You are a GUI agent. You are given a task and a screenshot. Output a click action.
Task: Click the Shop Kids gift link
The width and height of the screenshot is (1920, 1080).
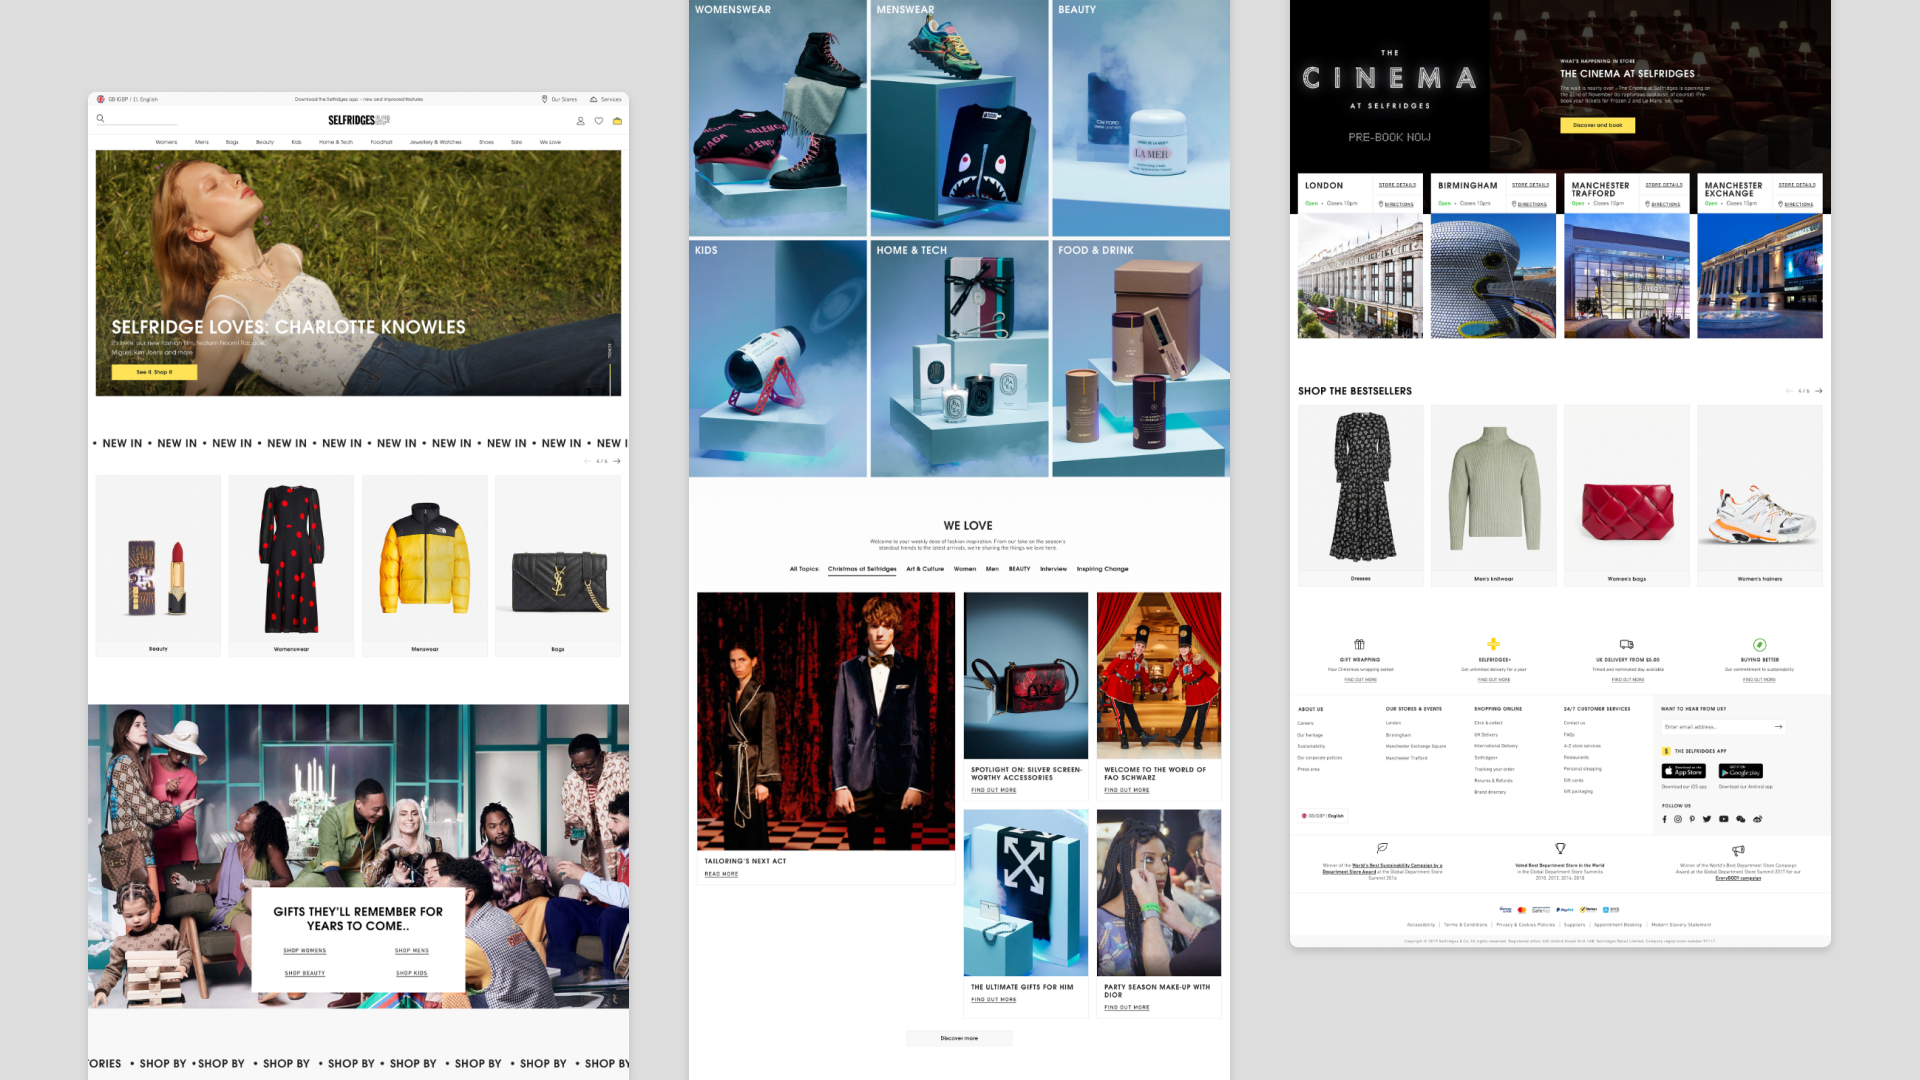[412, 973]
